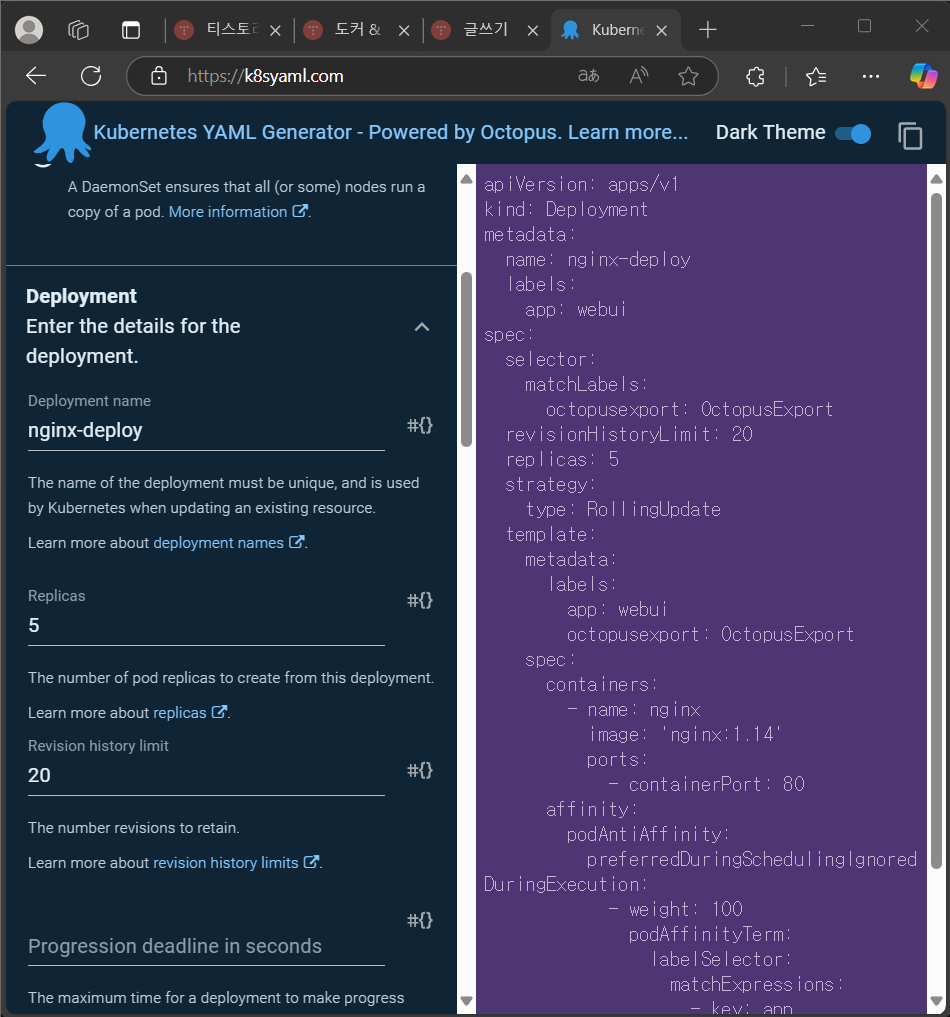Screen dimensions: 950x1017
Task: Edit the Deployment name field nginx-deploy
Action: (x=206, y=431)
